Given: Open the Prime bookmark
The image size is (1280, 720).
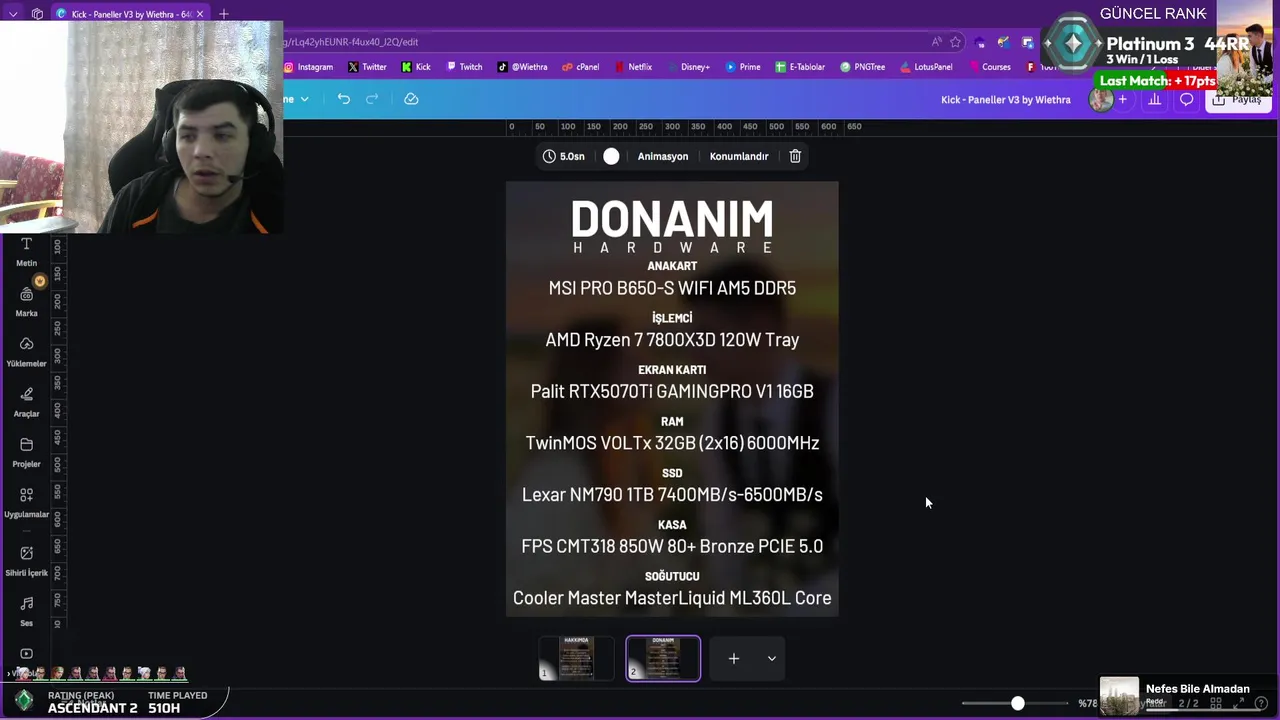Looking at the screenshot, I should click(x=743, y=67).
